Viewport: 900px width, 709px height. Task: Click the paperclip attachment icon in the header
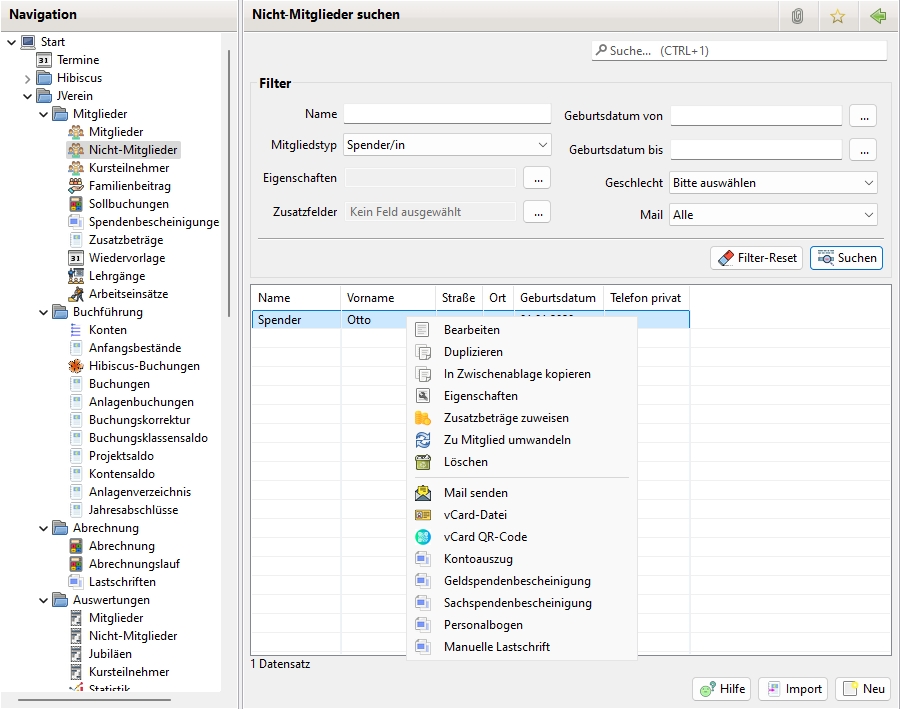click(x=797, y=16)
